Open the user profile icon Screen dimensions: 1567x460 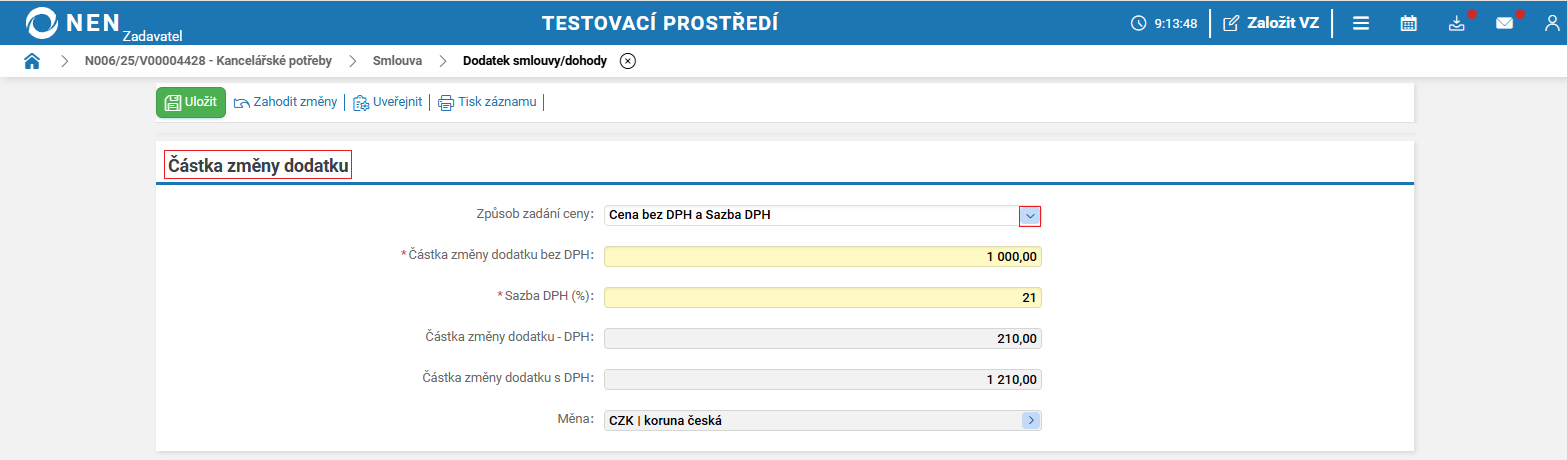(x=1553, y=23)
